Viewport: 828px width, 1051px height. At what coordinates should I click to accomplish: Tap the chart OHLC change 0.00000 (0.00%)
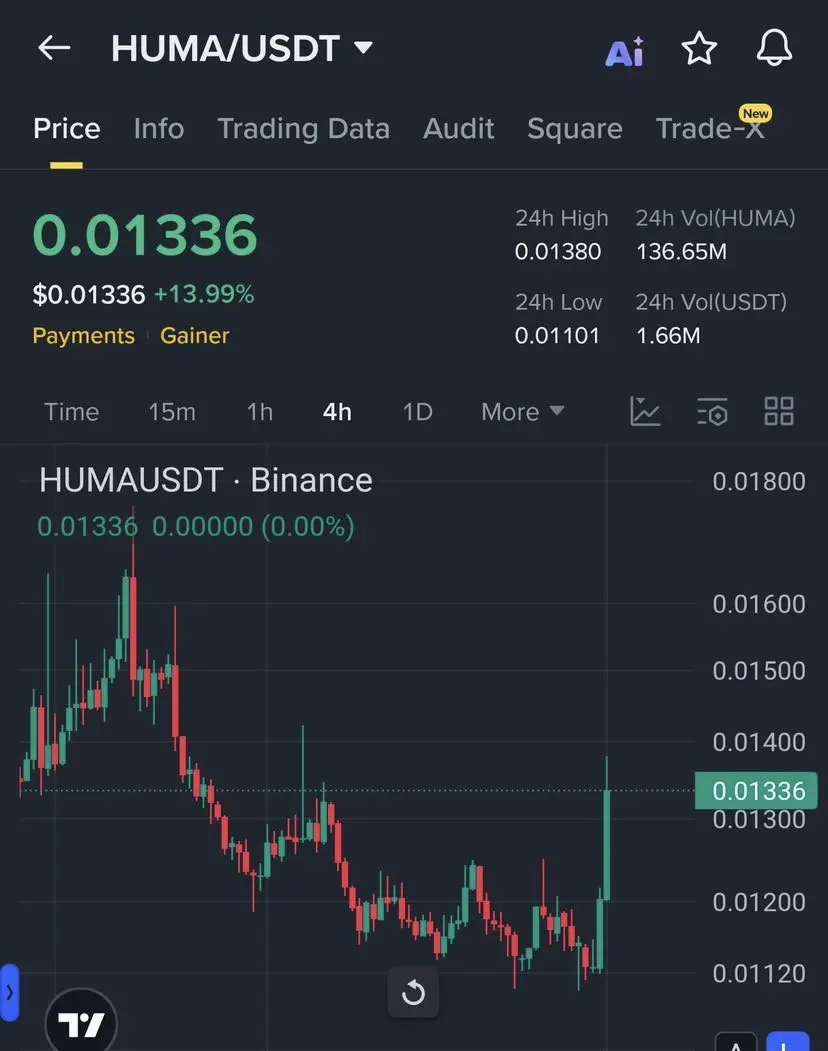pyautogui.click(x=253, y=527)
